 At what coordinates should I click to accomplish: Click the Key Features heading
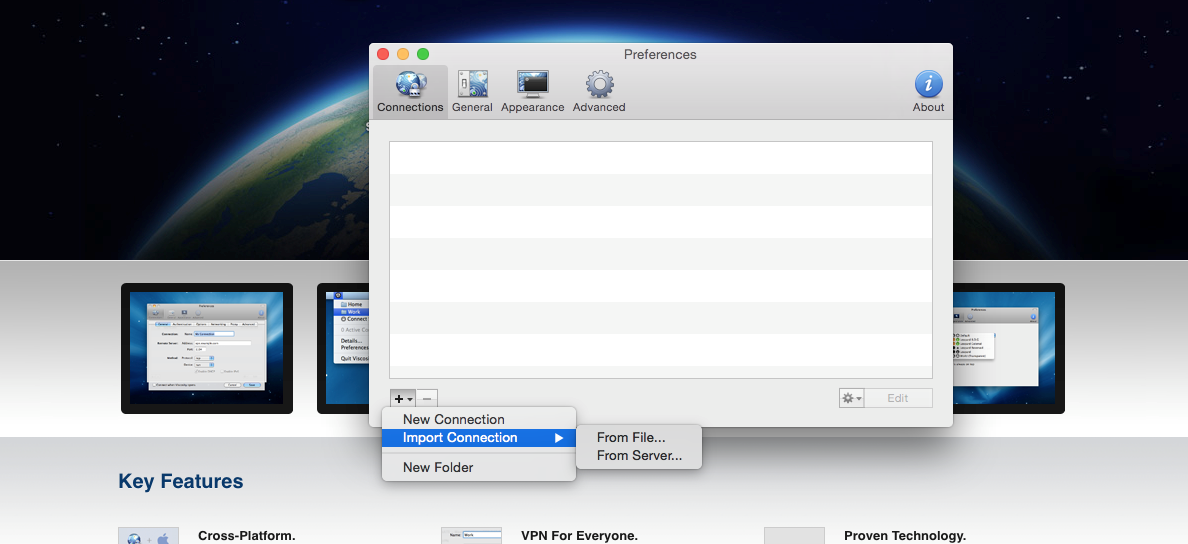pos(180,481)
